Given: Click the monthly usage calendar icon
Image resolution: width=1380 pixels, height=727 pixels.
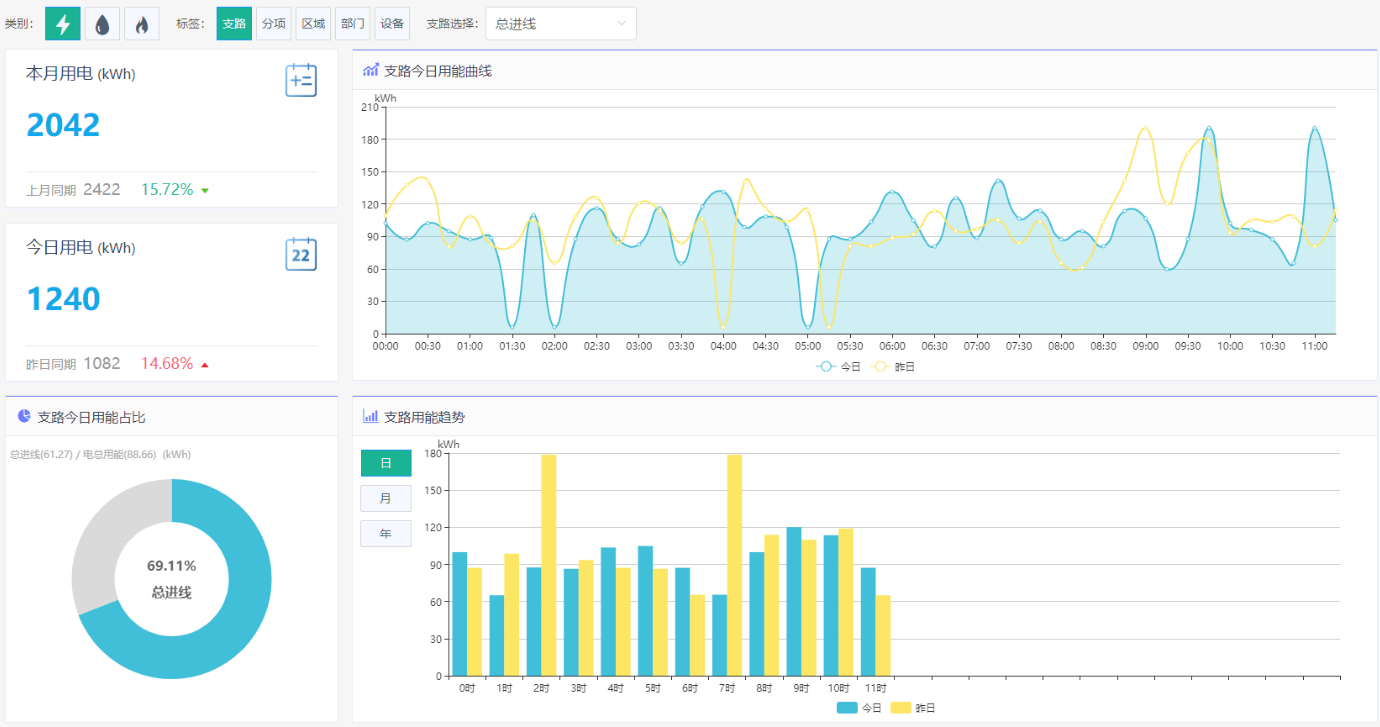Looking at the screenshot, I should (301, 80).
